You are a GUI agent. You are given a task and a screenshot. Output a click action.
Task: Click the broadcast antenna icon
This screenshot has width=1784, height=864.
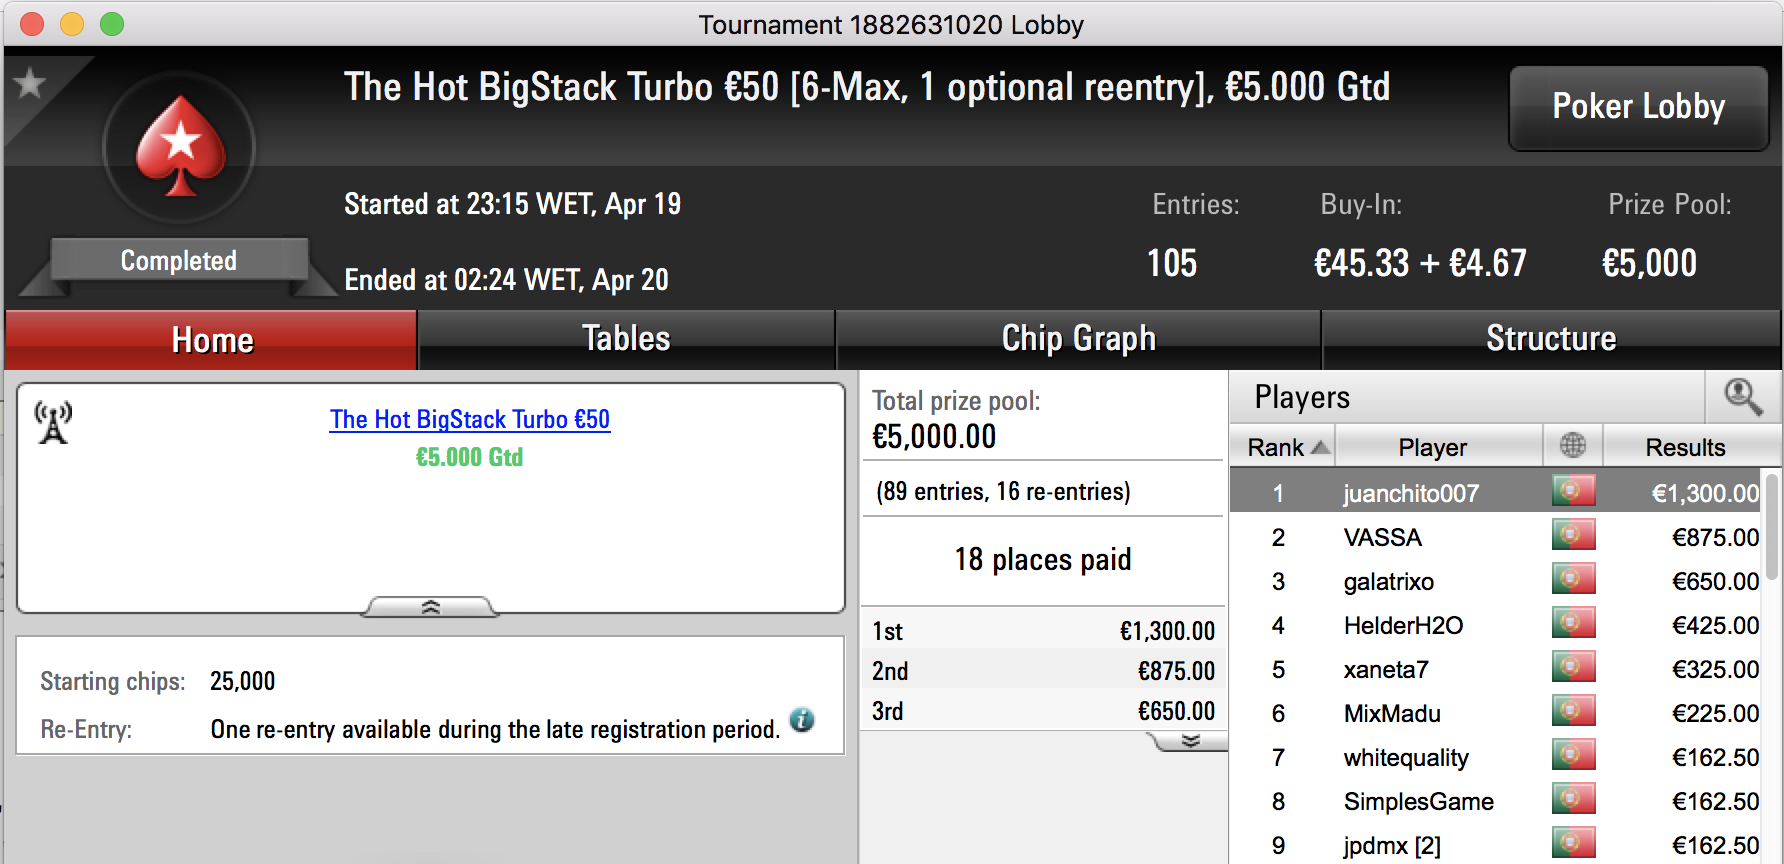[x=53, y=422]
